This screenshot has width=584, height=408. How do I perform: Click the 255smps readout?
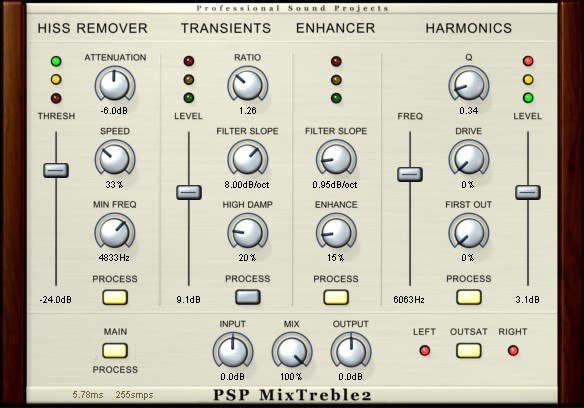pos(134,395)
